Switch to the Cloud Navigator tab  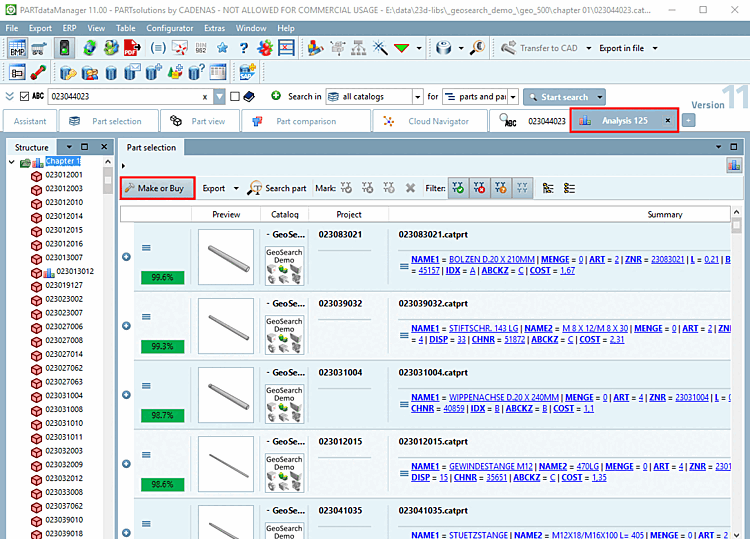click(x=430, y=121)
